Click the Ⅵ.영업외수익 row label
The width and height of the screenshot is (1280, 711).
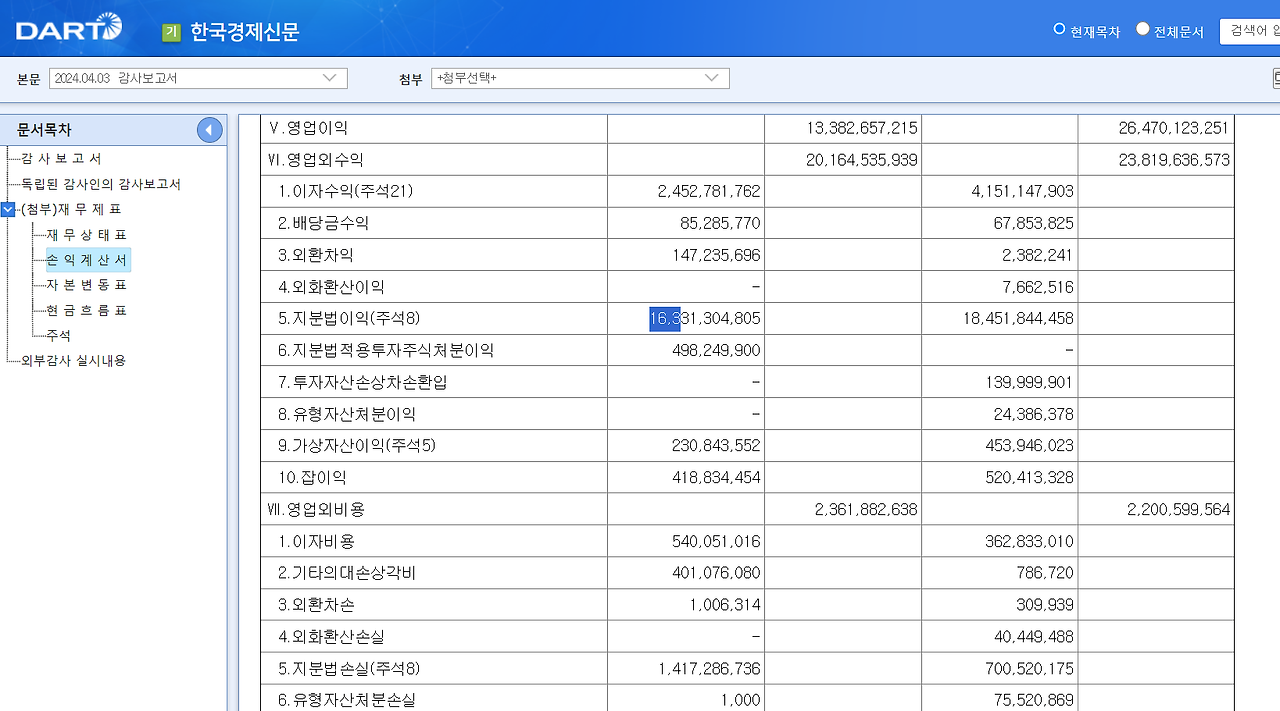pos(316,160)
